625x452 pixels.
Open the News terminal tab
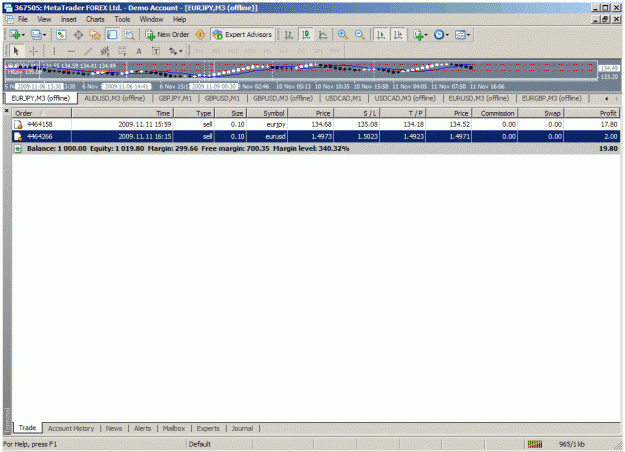tap(114, 428)
